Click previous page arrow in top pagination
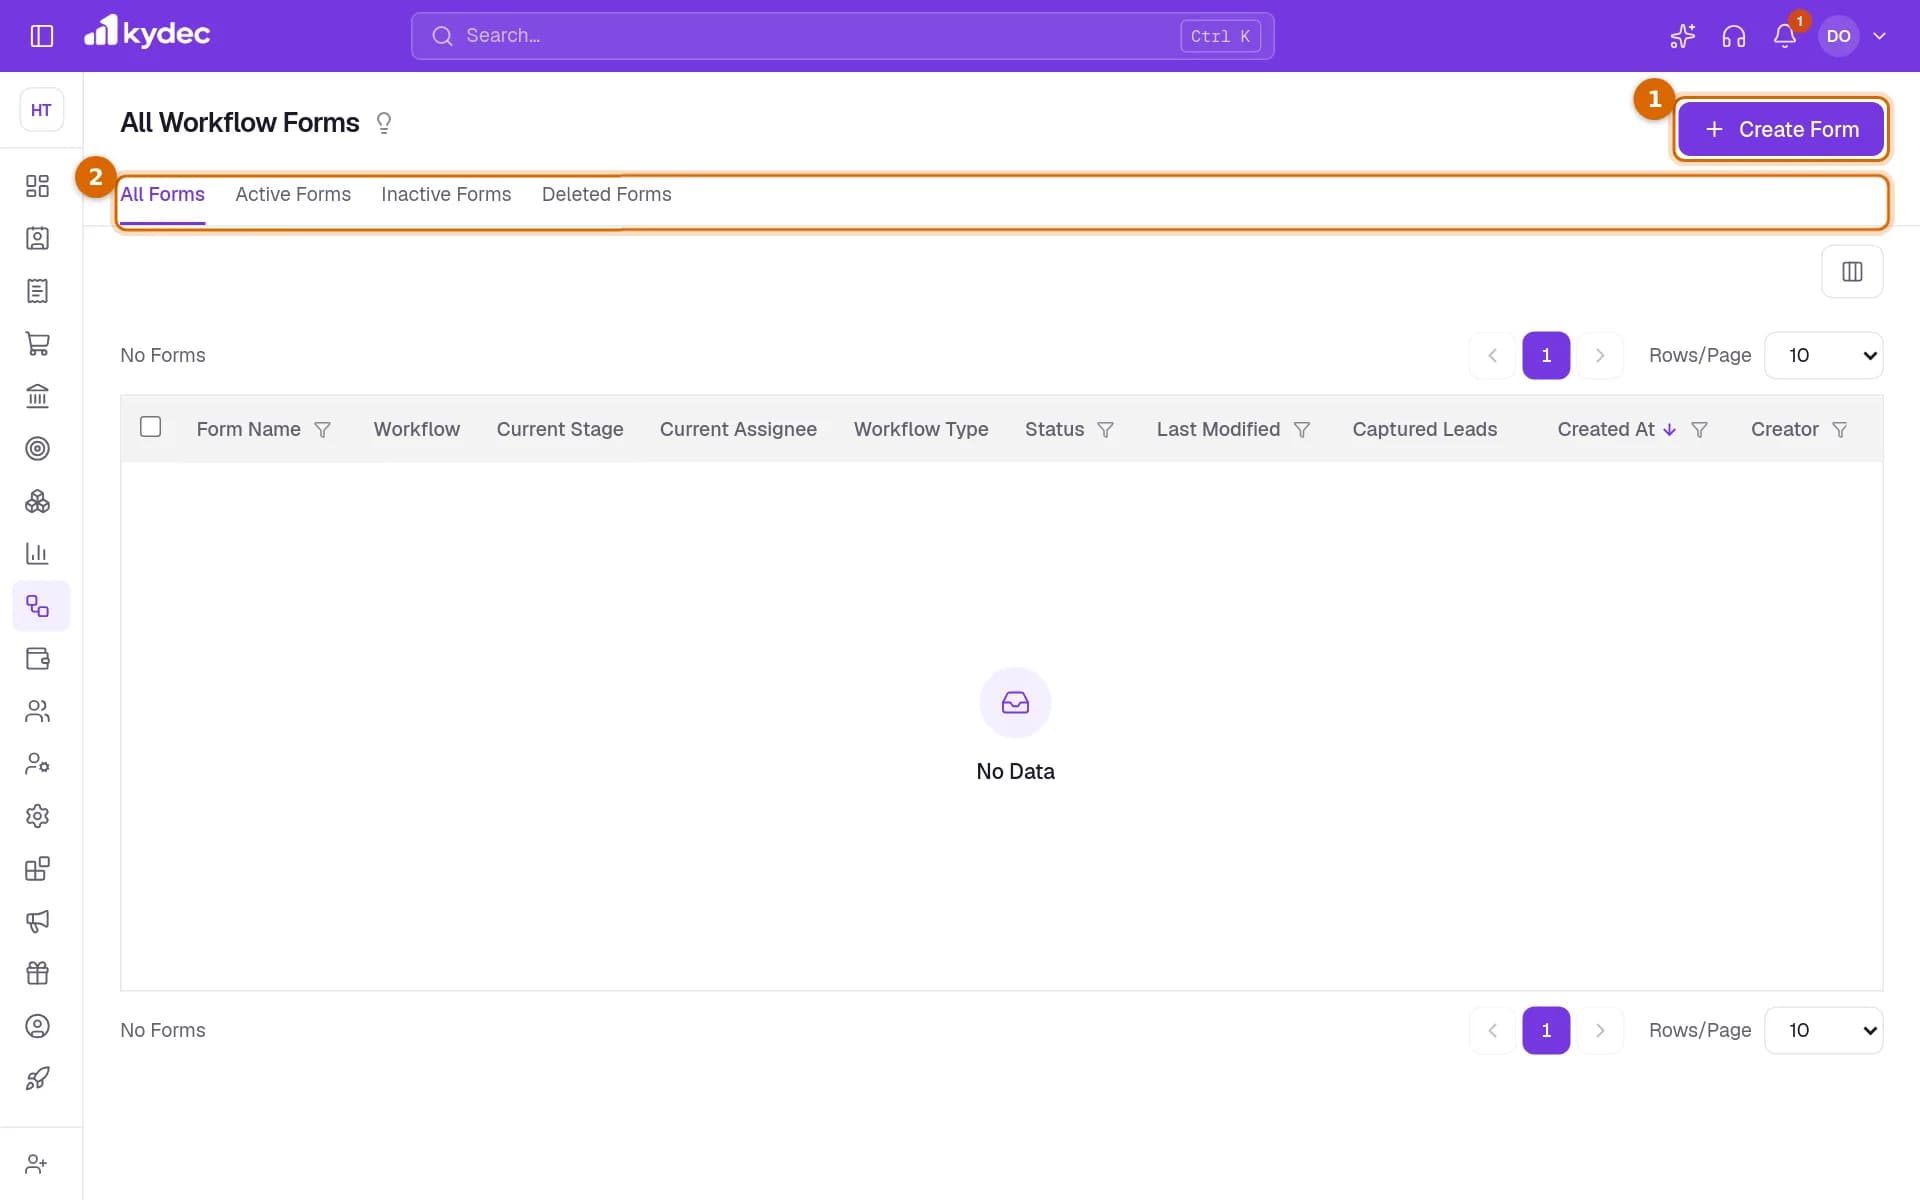Screen dimensions: 1920x1200 [1492, 355]
